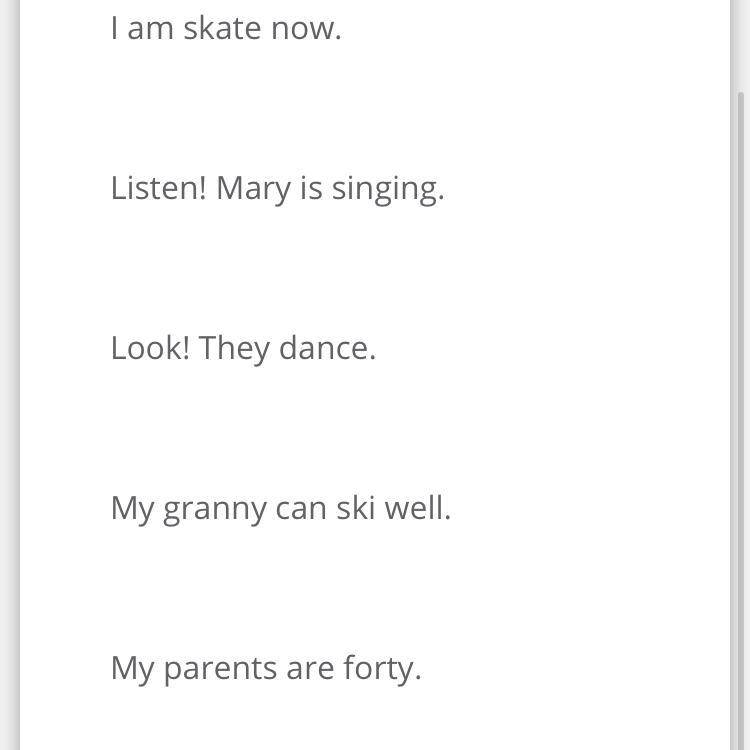Click the vertical scrollbar thumb on the right

[740, 400]
